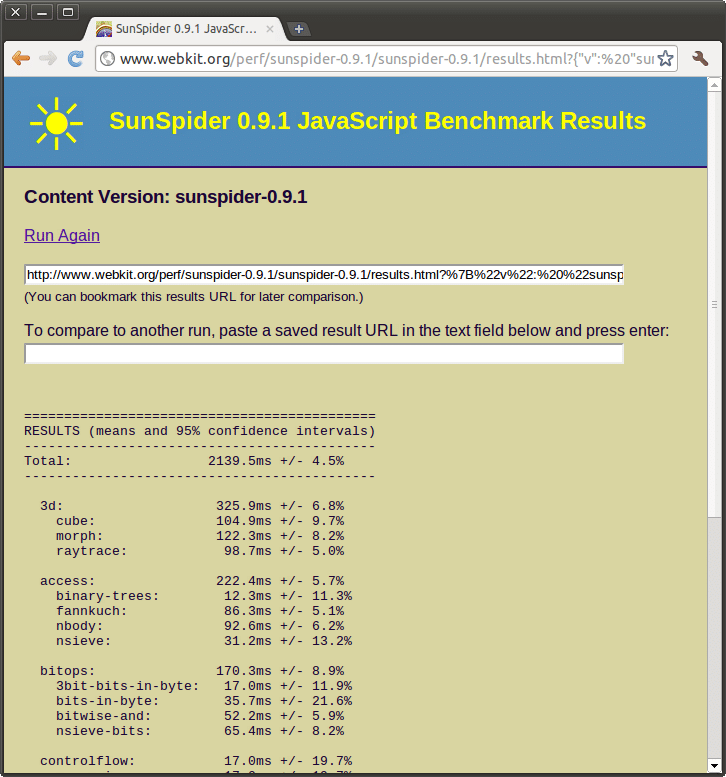Click the nbody: 92.6ms row

click(x=200, y=626)
